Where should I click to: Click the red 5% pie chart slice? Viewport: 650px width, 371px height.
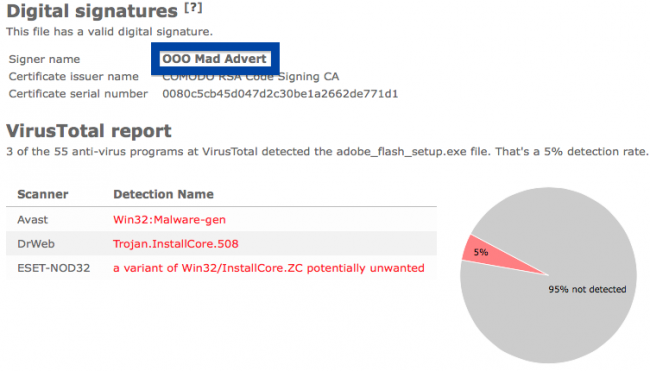[x=493, y=255]
